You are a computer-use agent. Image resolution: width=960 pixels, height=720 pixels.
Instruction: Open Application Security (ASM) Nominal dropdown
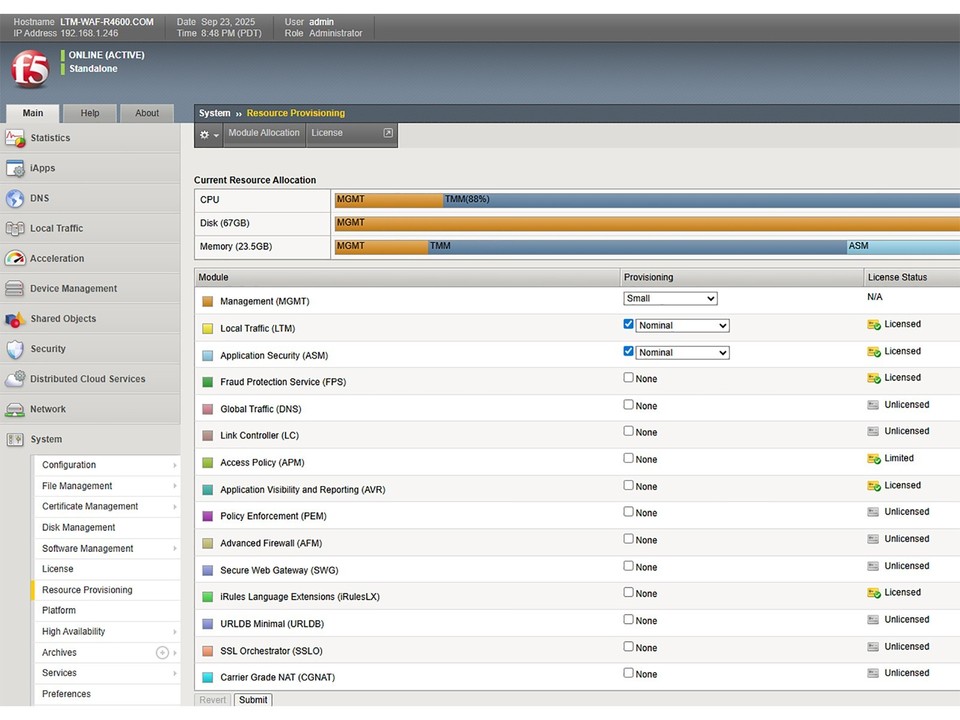(x=682, y=352)
